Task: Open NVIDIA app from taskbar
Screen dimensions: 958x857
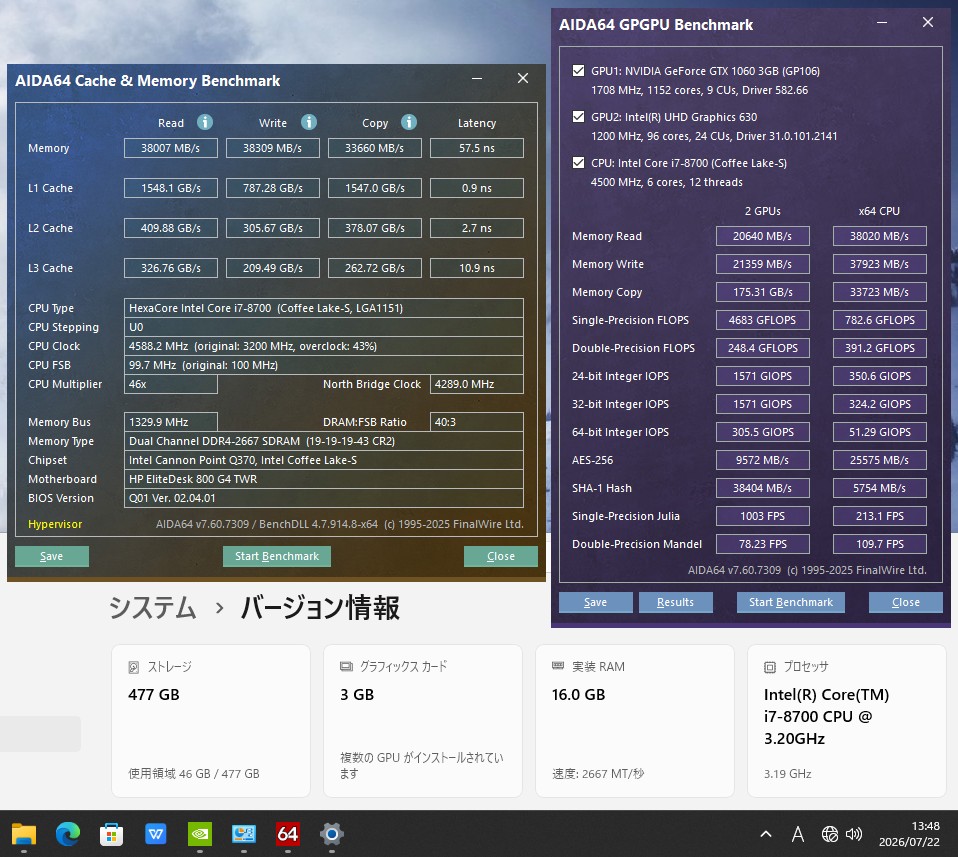Action: (x=200, y=834)
